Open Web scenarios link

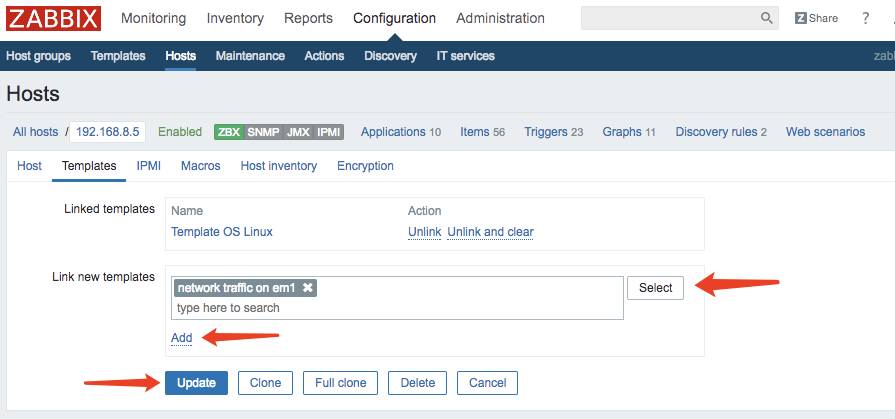click(x=825, y=132)
